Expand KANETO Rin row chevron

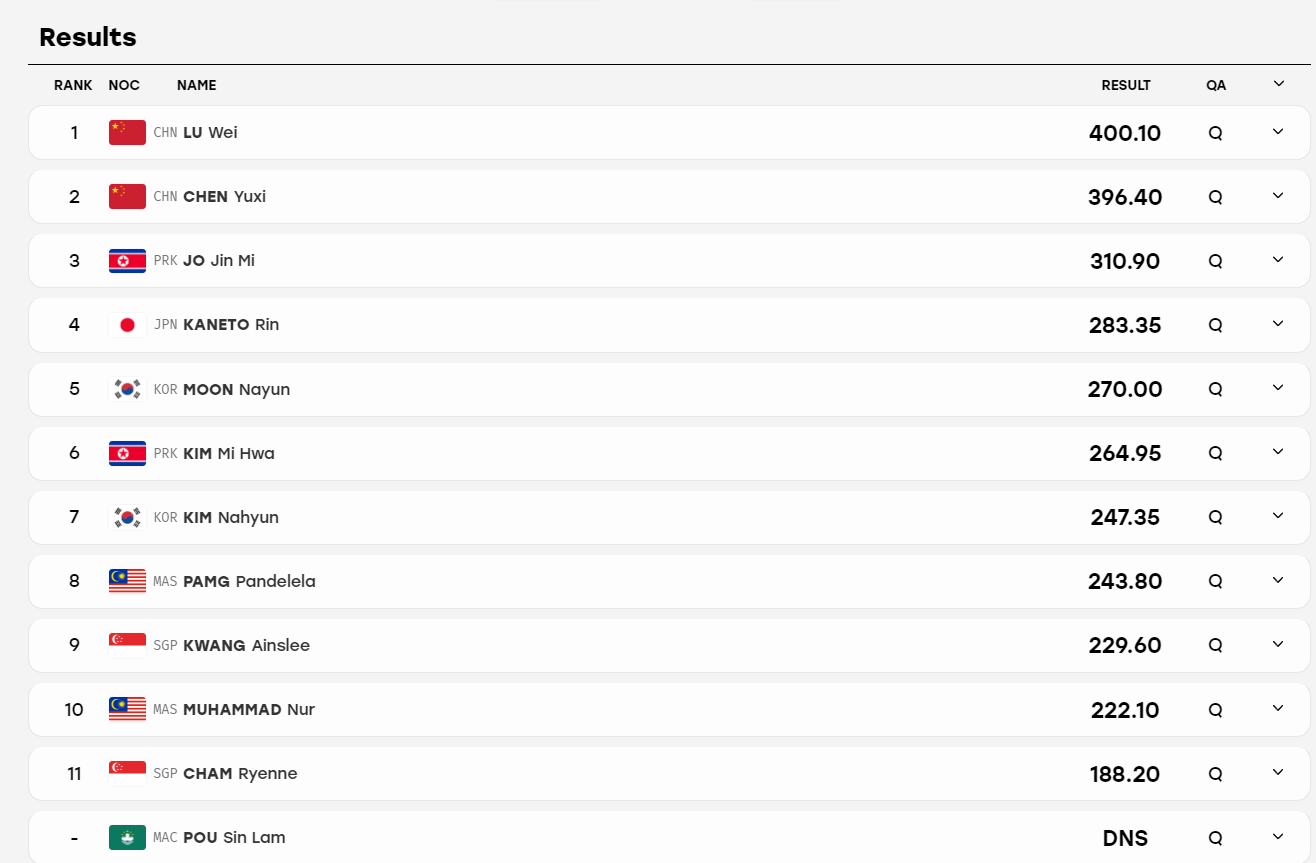(x=1278, y=324)
